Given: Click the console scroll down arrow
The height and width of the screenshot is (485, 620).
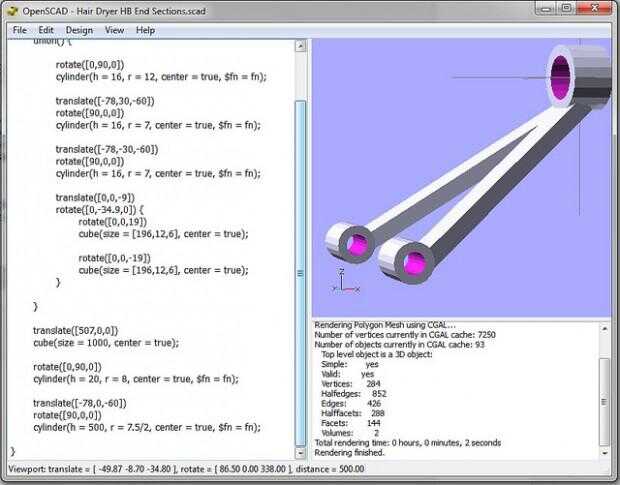Looking at the screenshot, I should point(604,453).
